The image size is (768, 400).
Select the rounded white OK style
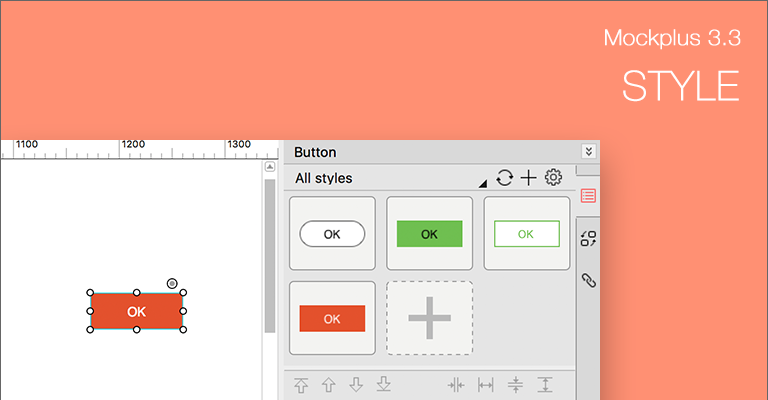coord(332,234)
